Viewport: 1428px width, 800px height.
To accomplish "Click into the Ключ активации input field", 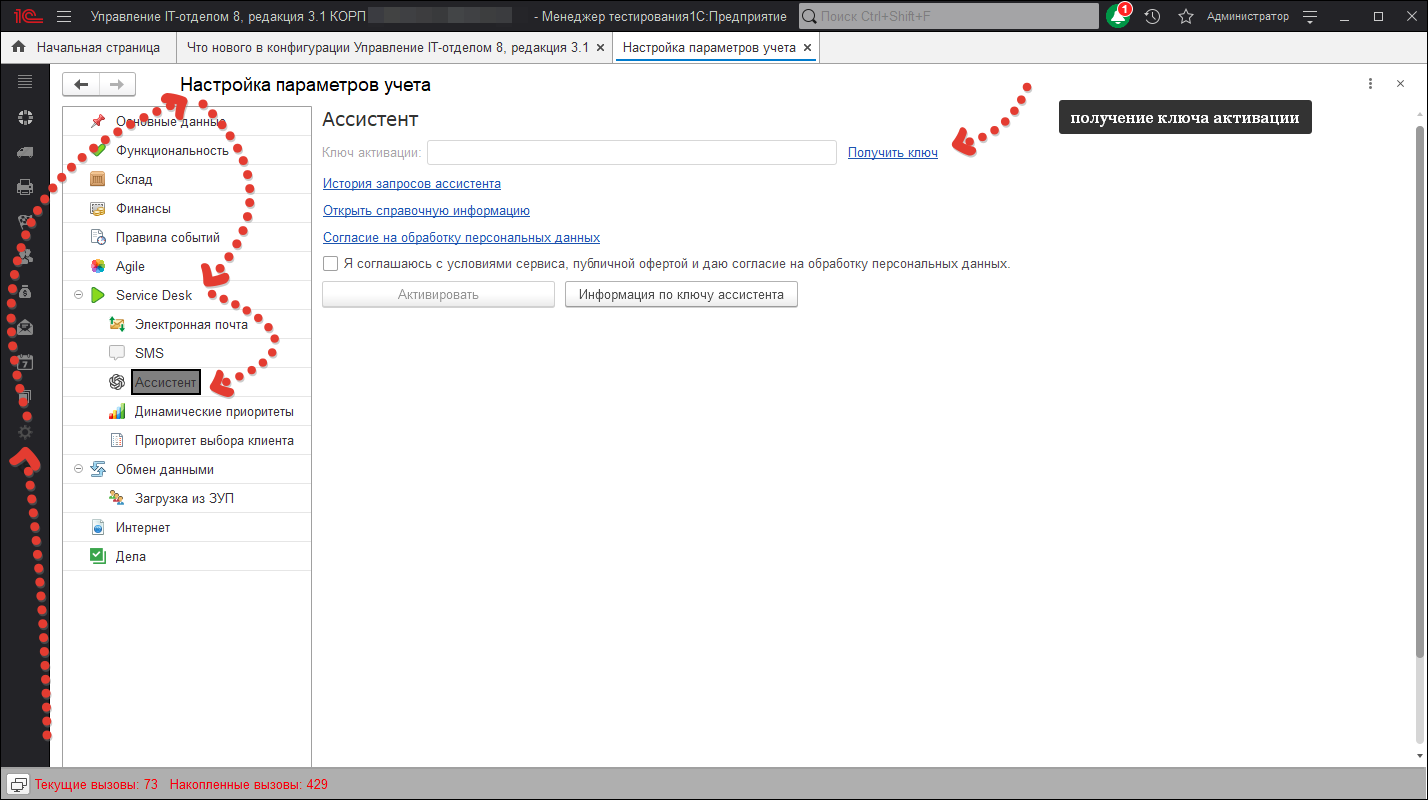I will tap(631, 152).
